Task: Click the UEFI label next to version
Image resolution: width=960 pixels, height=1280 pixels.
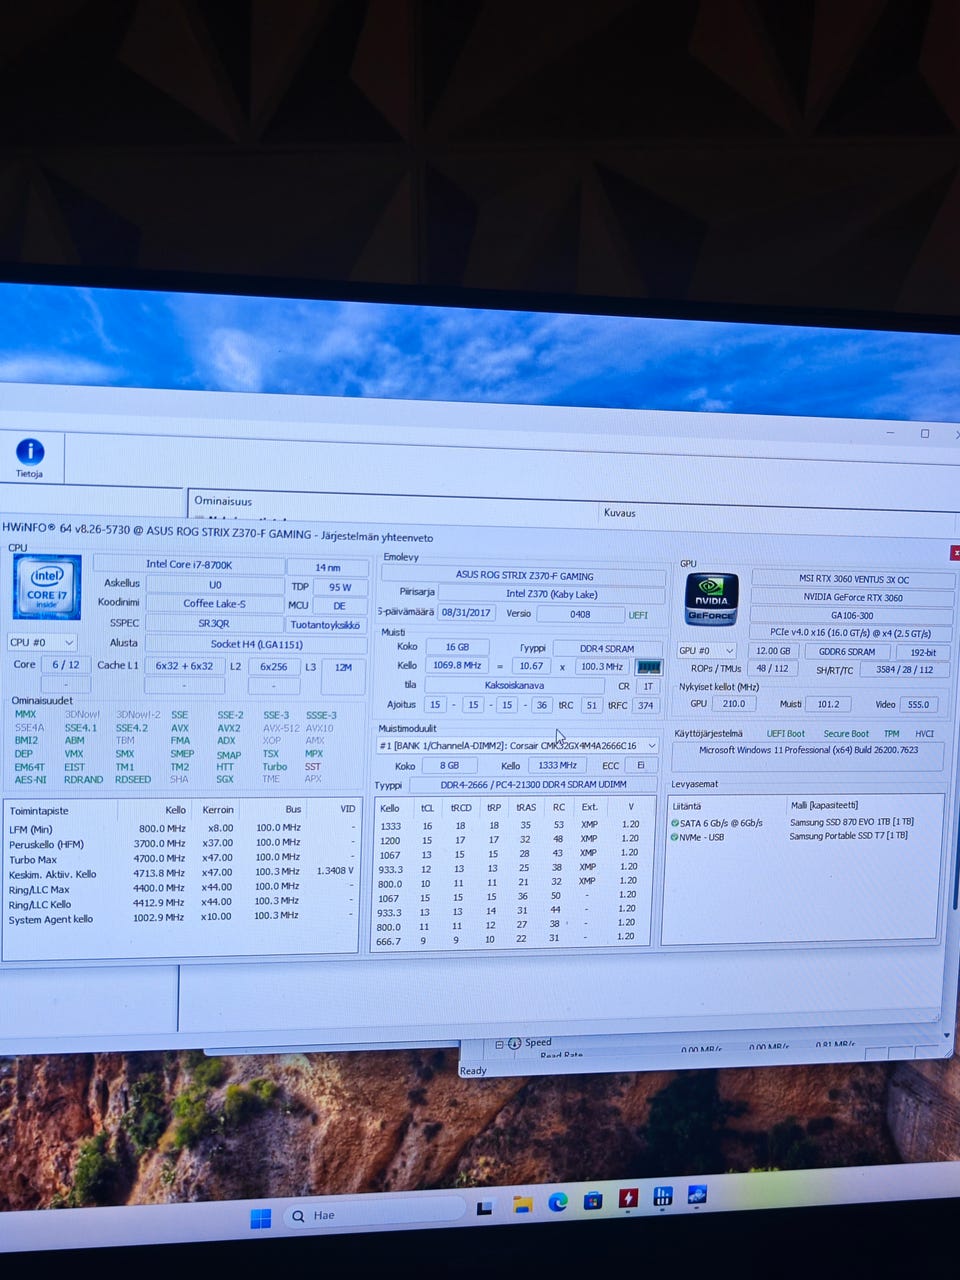Action: click(x=638, y=615)
